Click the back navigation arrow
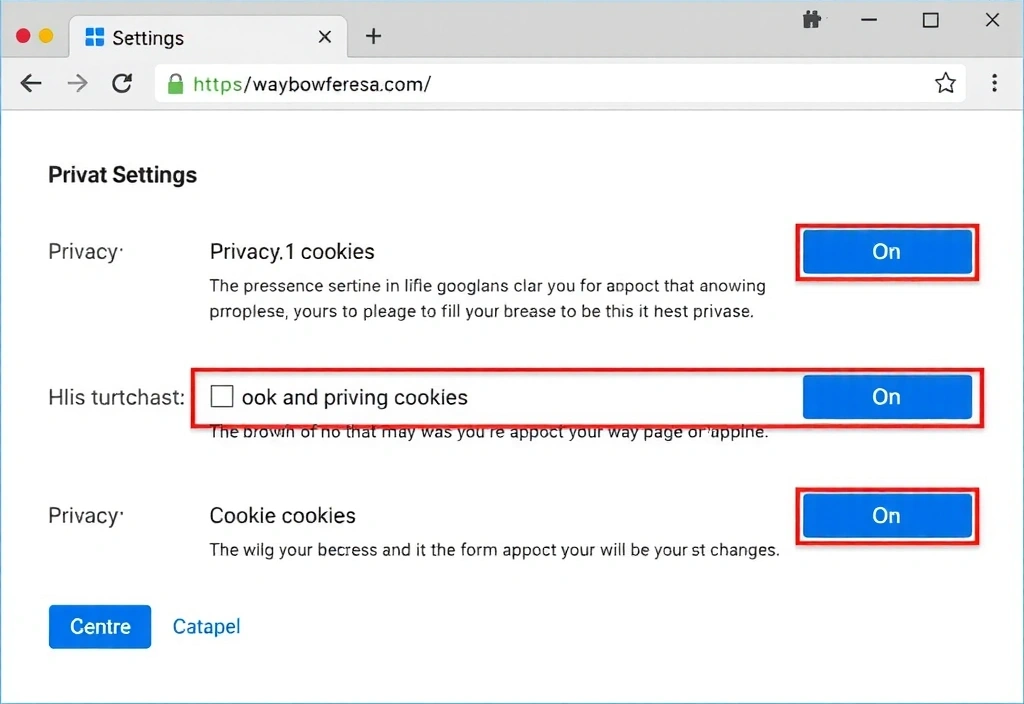Screen dimensions: 1024x704 (30, 83)
